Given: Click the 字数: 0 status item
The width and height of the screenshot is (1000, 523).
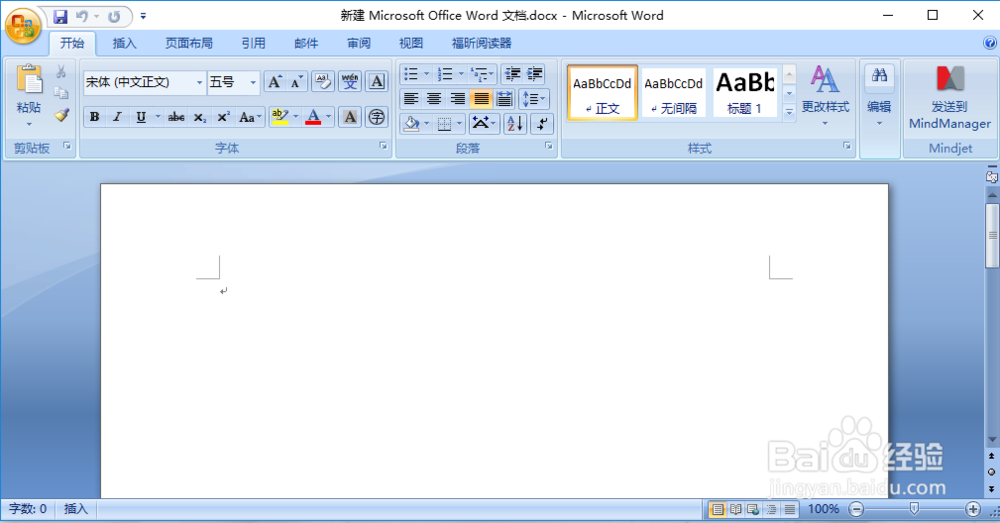Looking at the screenshot, I should pos(27,509).
